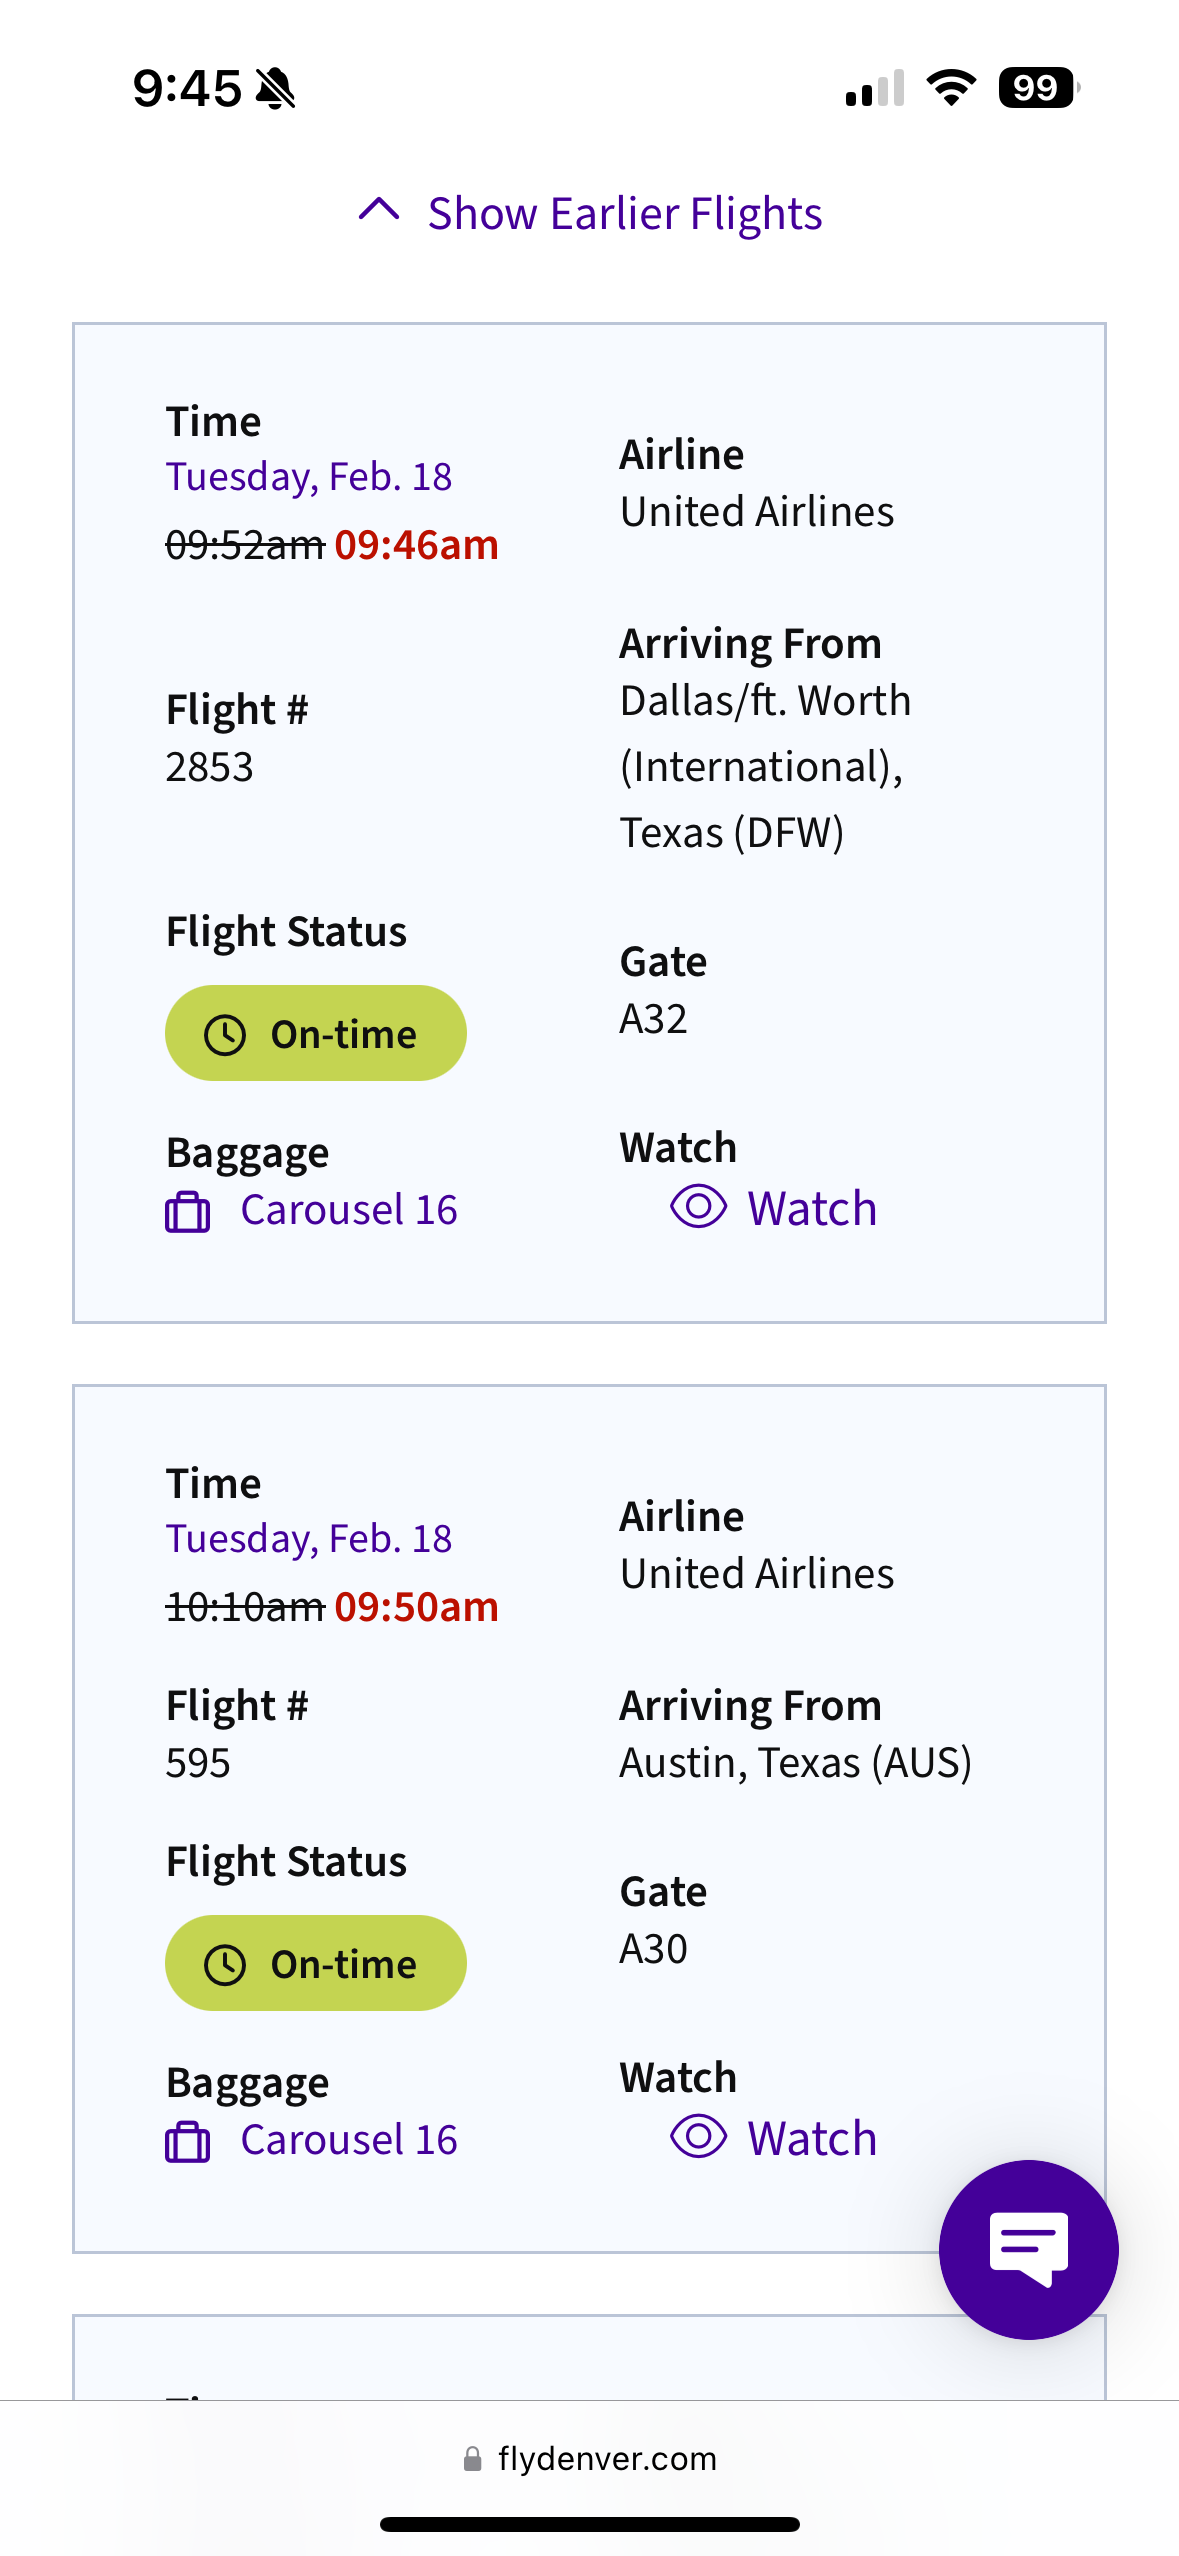1179x2556 pixels.
Task: Tap the On-time status badge for flight 595
Action: coord(316,1963)
